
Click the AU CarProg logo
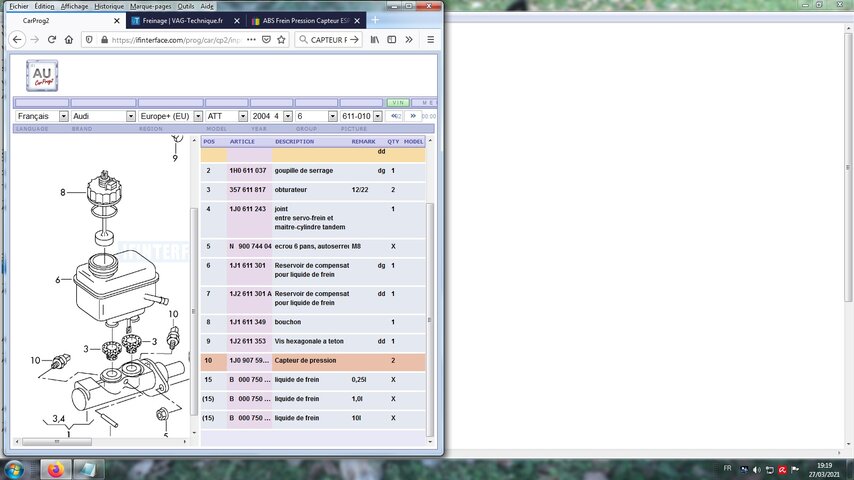point(42,75)
